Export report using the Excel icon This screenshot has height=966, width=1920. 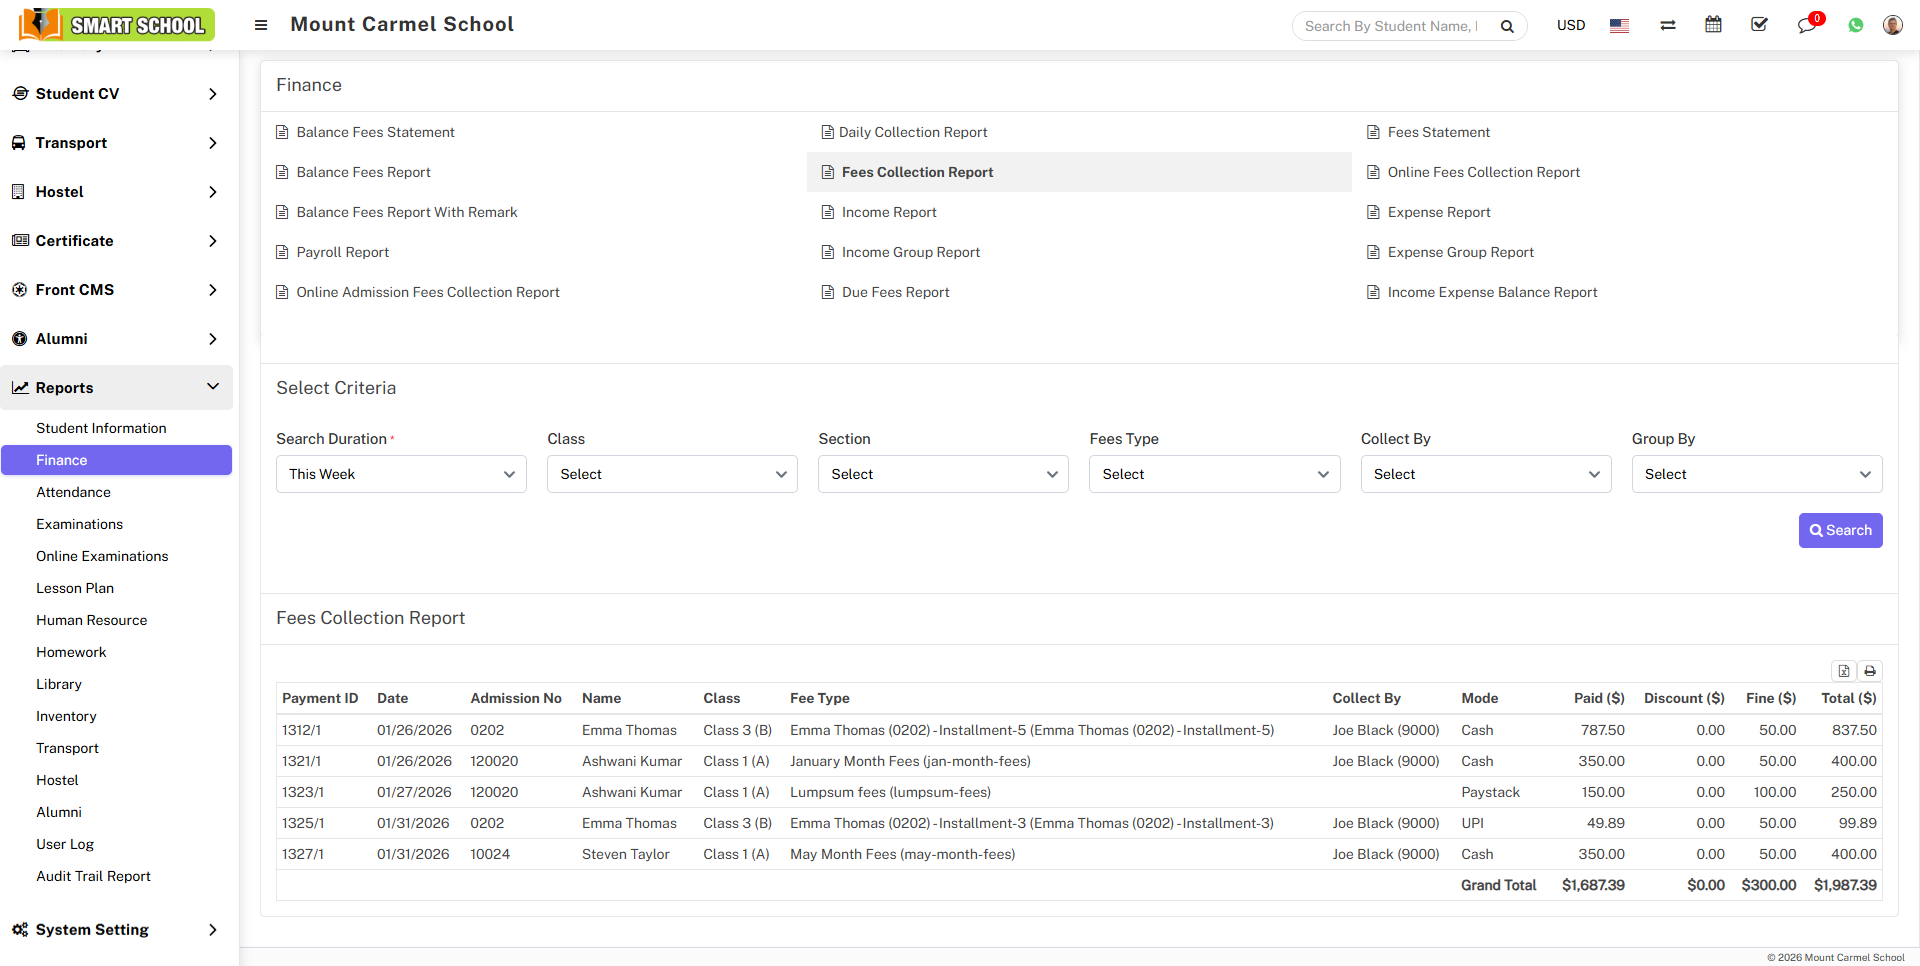(x=1844, y=671)
